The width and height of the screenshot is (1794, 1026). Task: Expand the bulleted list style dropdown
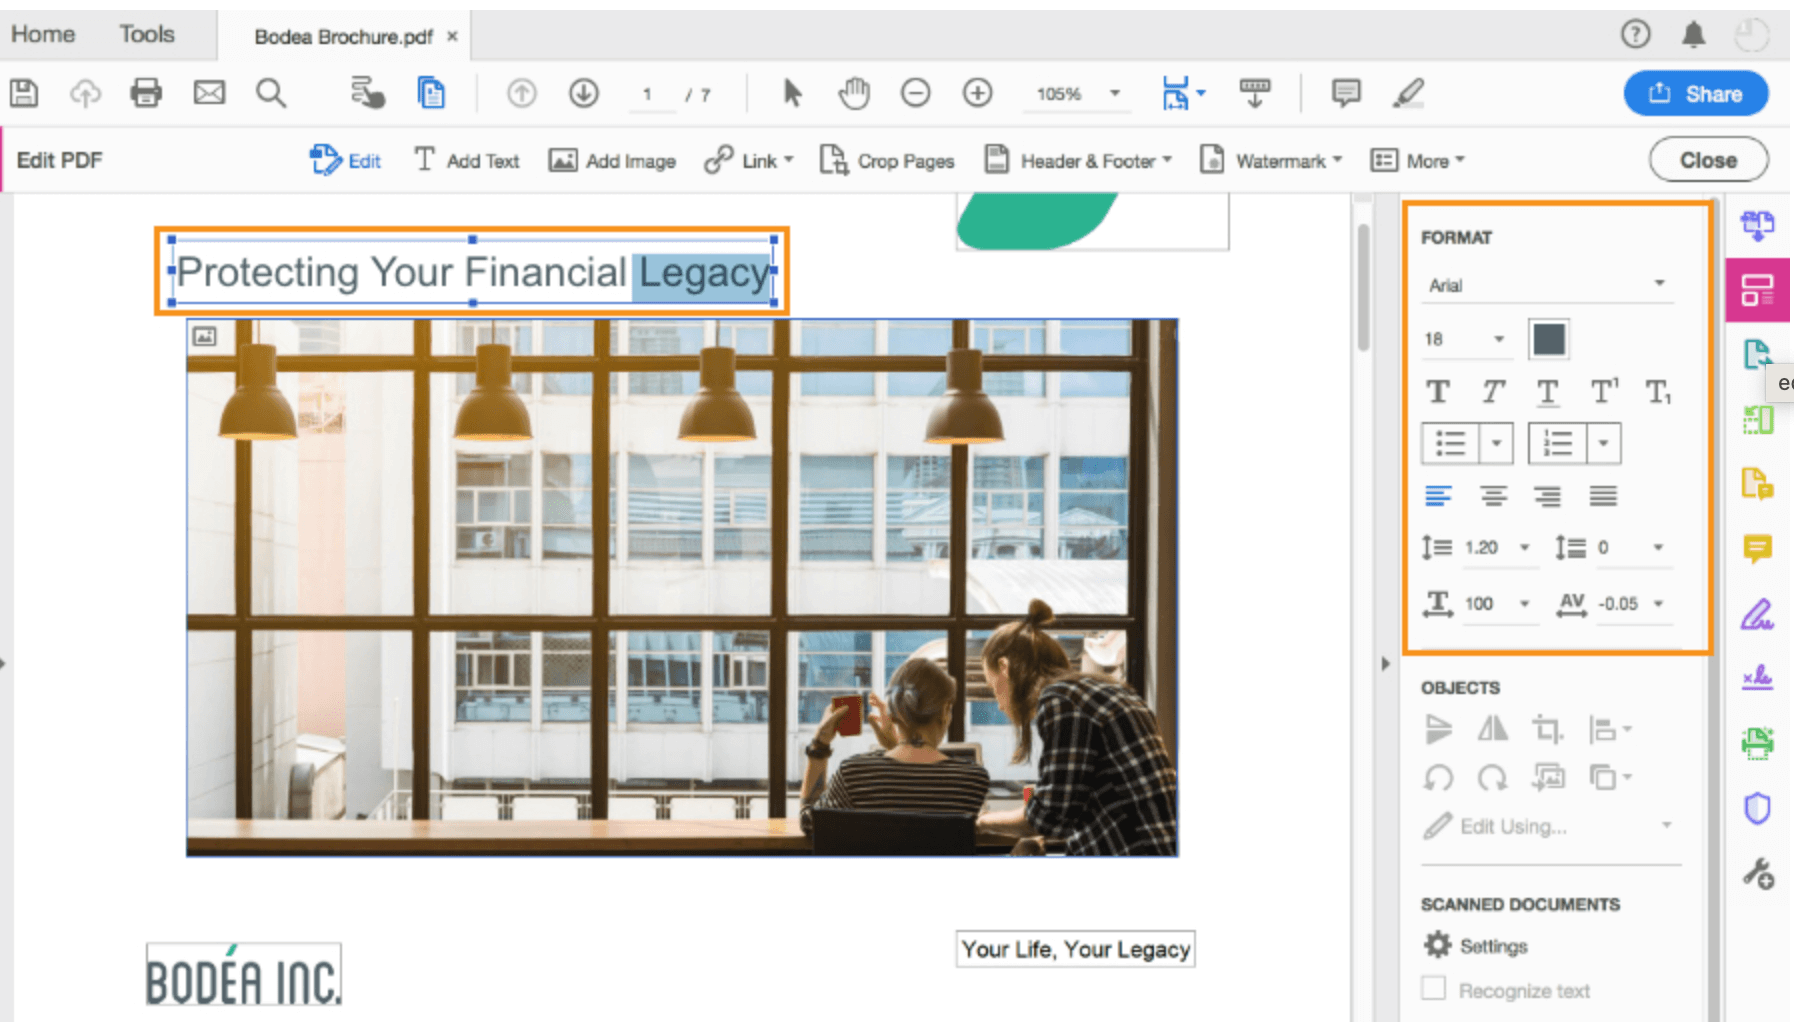tap(1496, 443)
